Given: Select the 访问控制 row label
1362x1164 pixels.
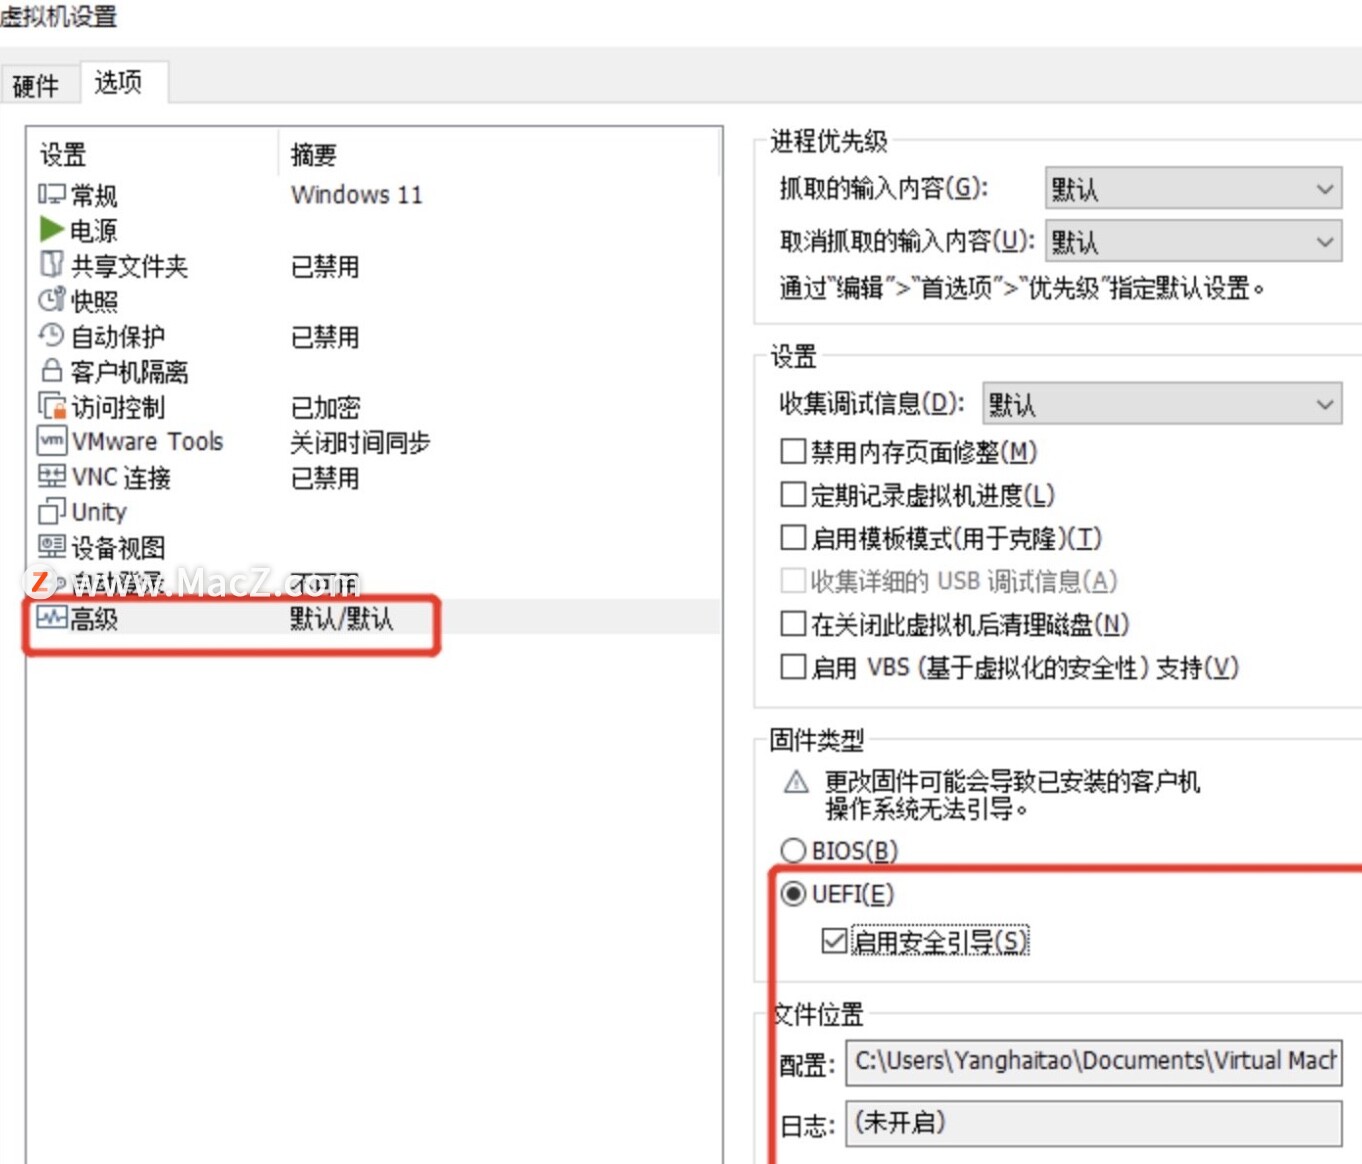Looking at the screenshot, I should tap(118, 407).
